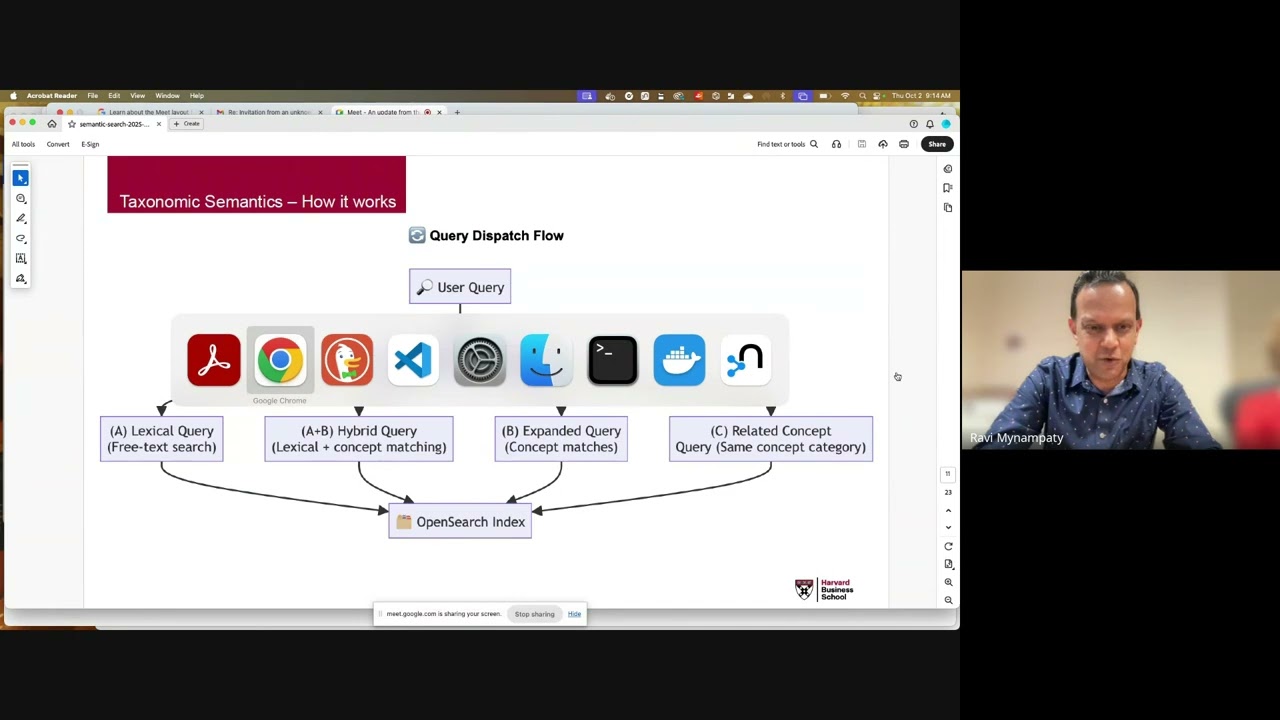Open the page thumbnails copy panel
The image size is (1280, 720).
tap(948, 207)
